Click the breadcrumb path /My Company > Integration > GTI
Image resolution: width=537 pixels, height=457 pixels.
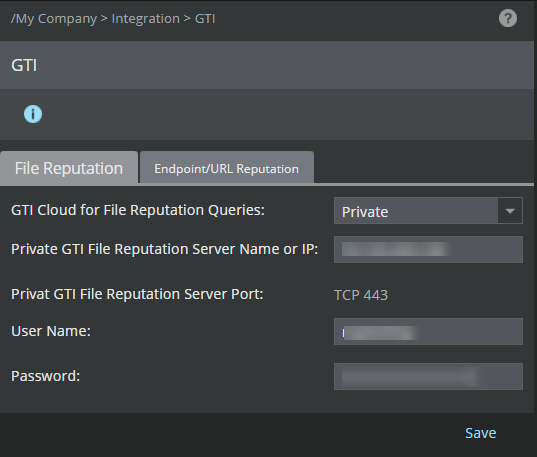(113, 18)
